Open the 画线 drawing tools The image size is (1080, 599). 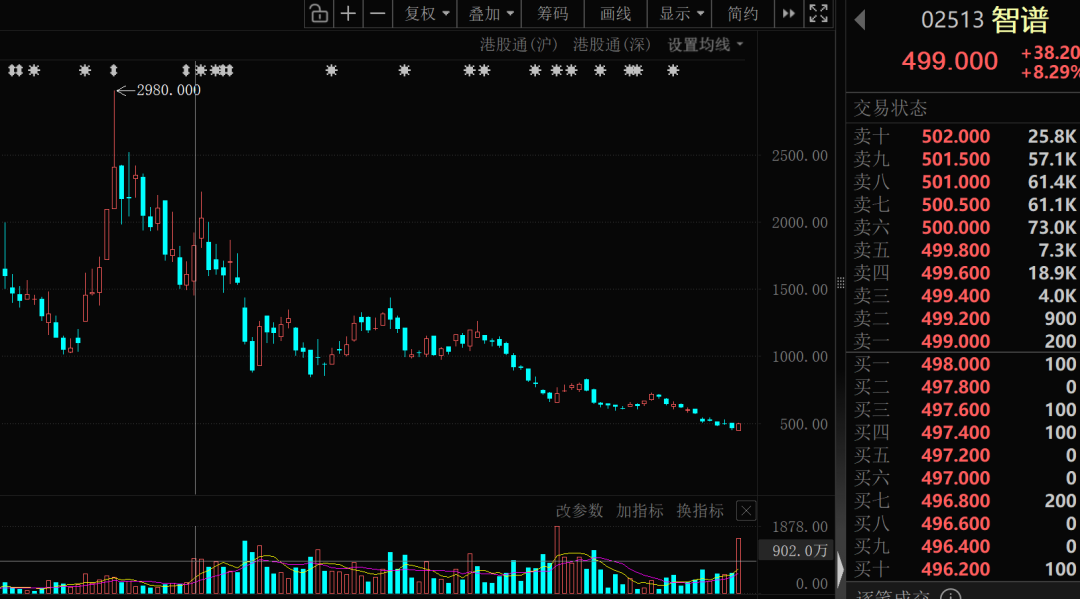tap(616, 14)
